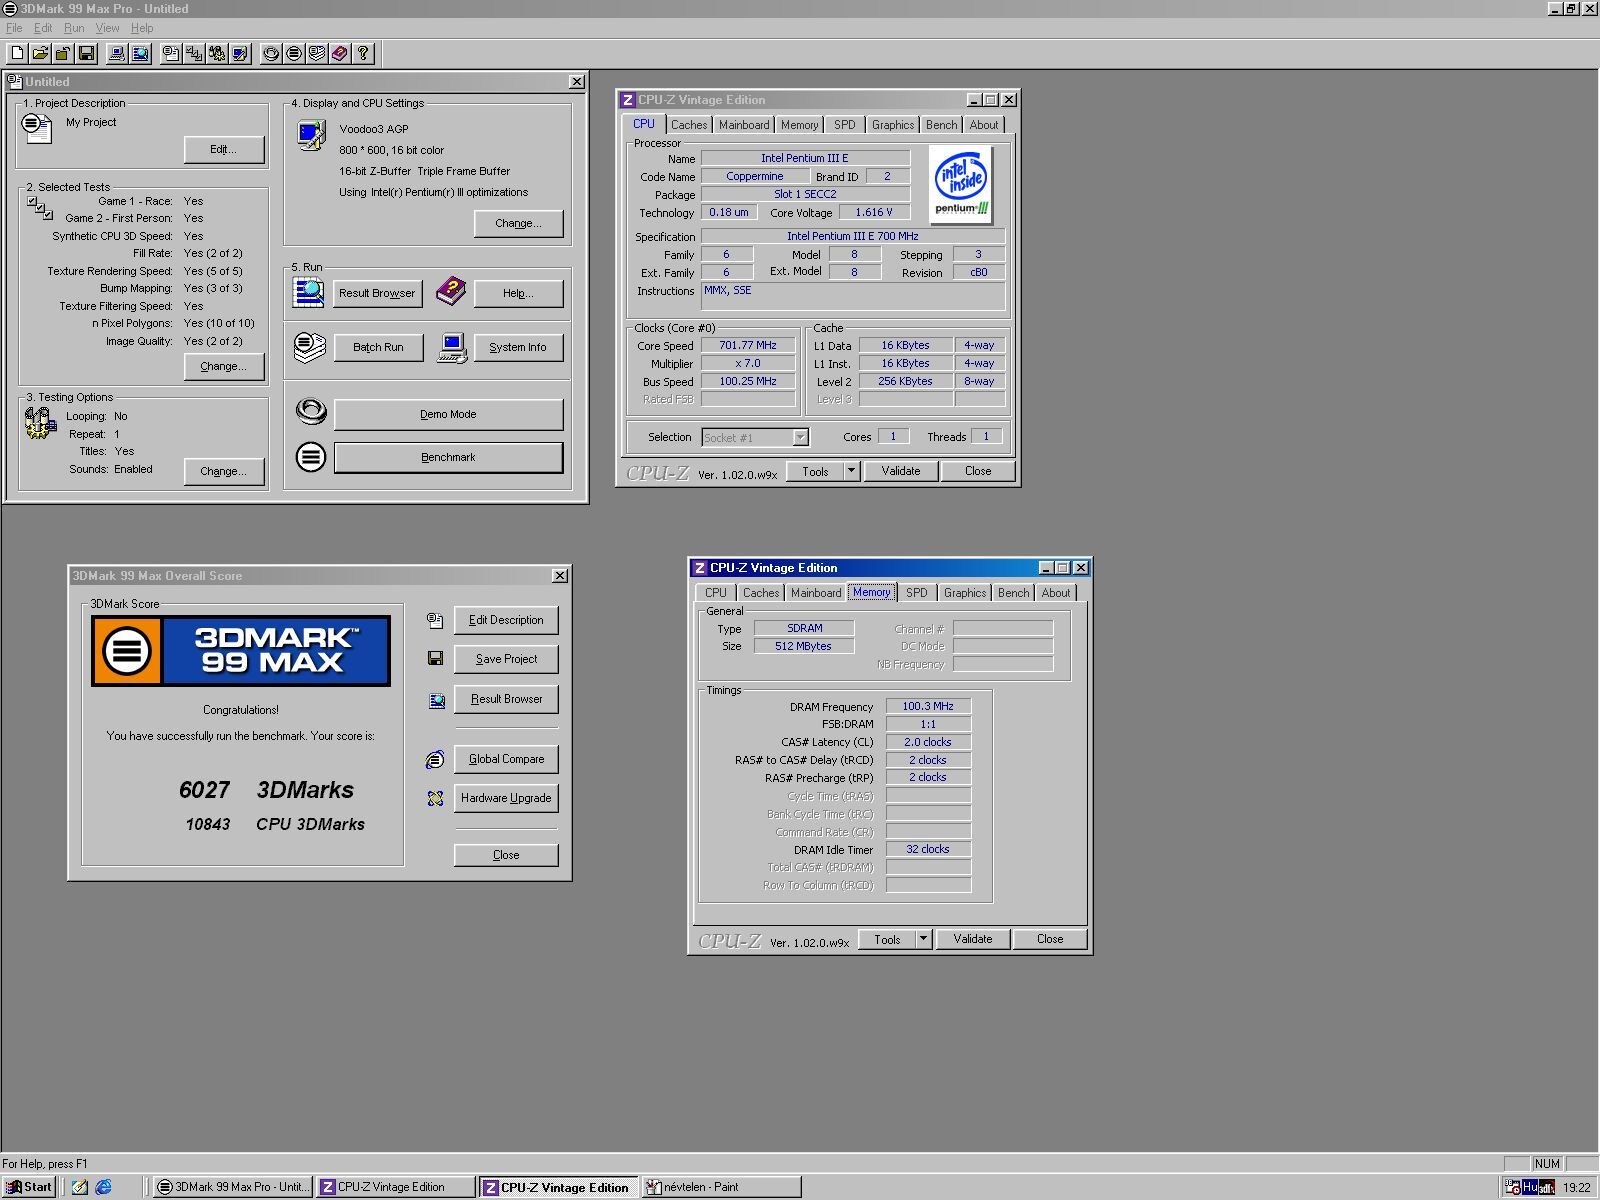
Task: Click the Intel Pentium III logo image
Action: 961,184
